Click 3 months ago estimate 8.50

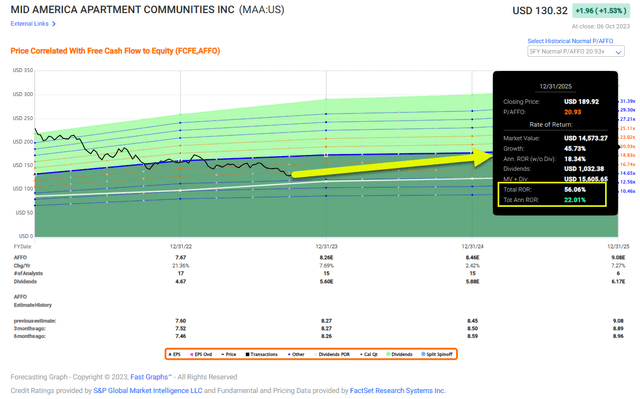472,328
